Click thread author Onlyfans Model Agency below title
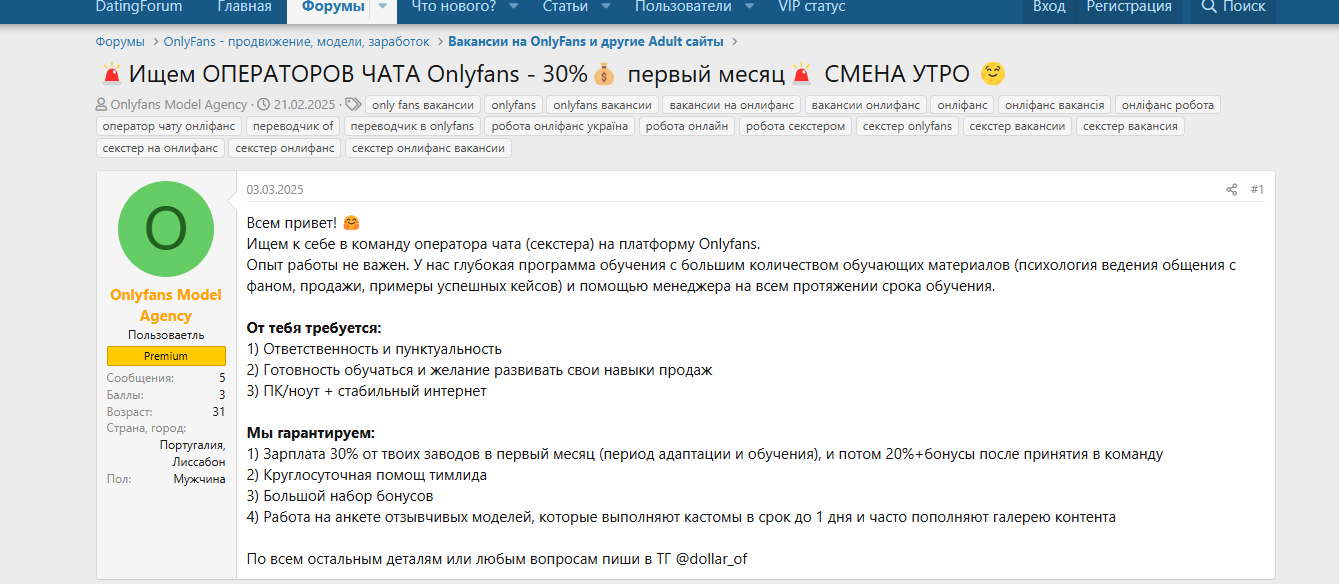1339x584 pixels. 179,104
